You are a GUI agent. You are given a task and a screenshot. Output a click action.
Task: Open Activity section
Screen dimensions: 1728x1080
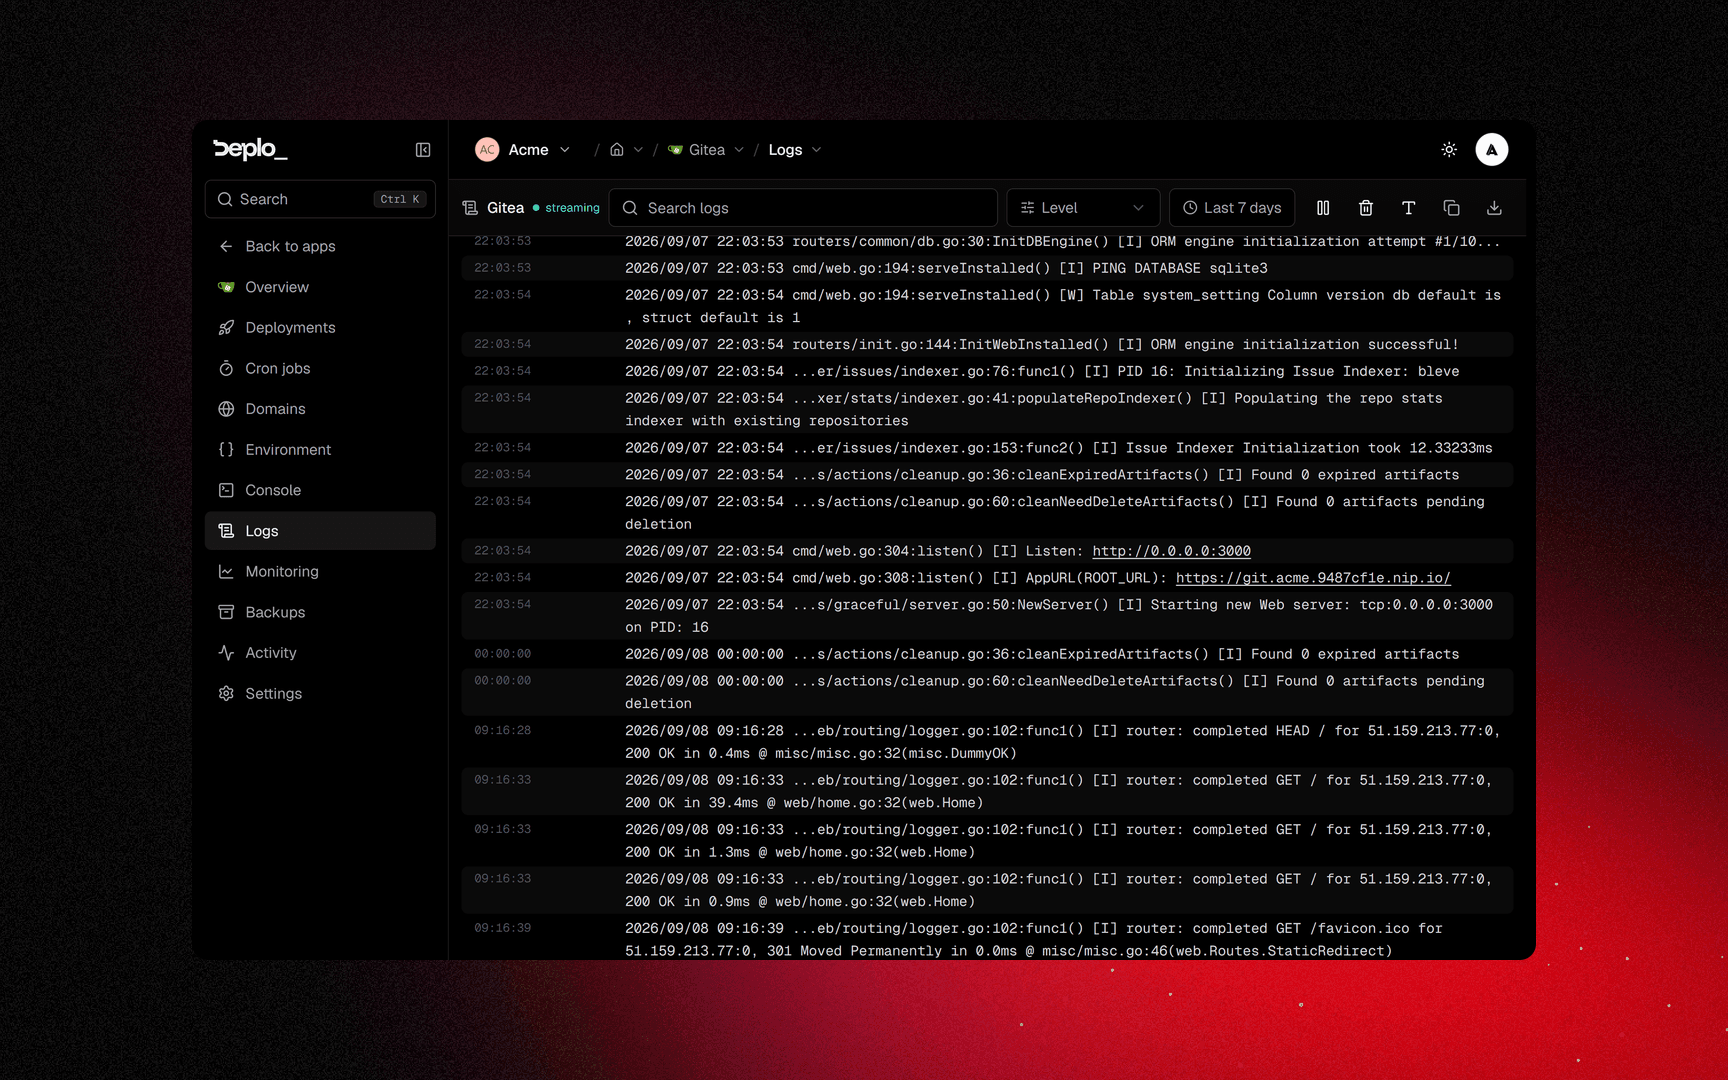pyautogui.click(x=320, y=652)
